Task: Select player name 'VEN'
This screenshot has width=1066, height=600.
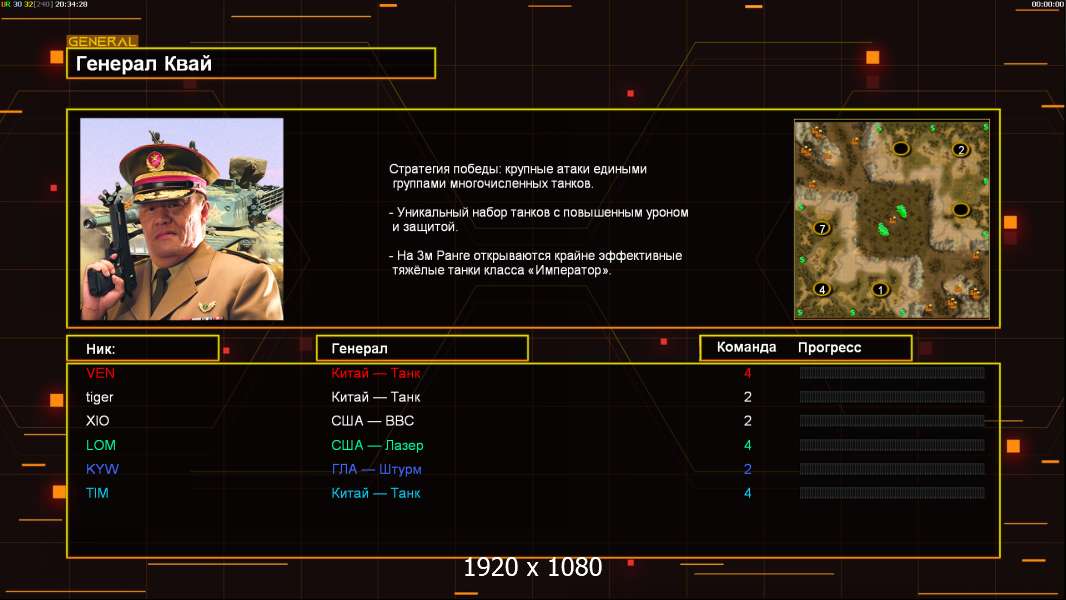Action: tap(100, 372)
